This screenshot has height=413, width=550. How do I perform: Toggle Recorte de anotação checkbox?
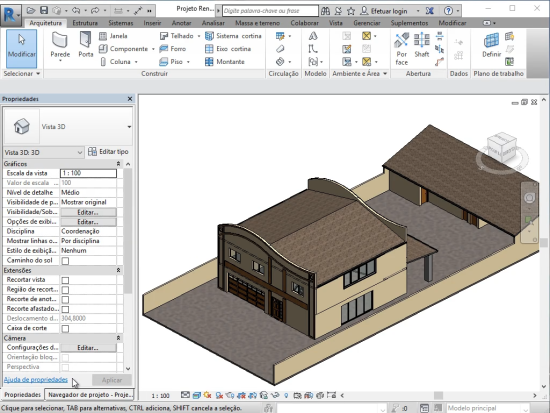pos(65,299)
